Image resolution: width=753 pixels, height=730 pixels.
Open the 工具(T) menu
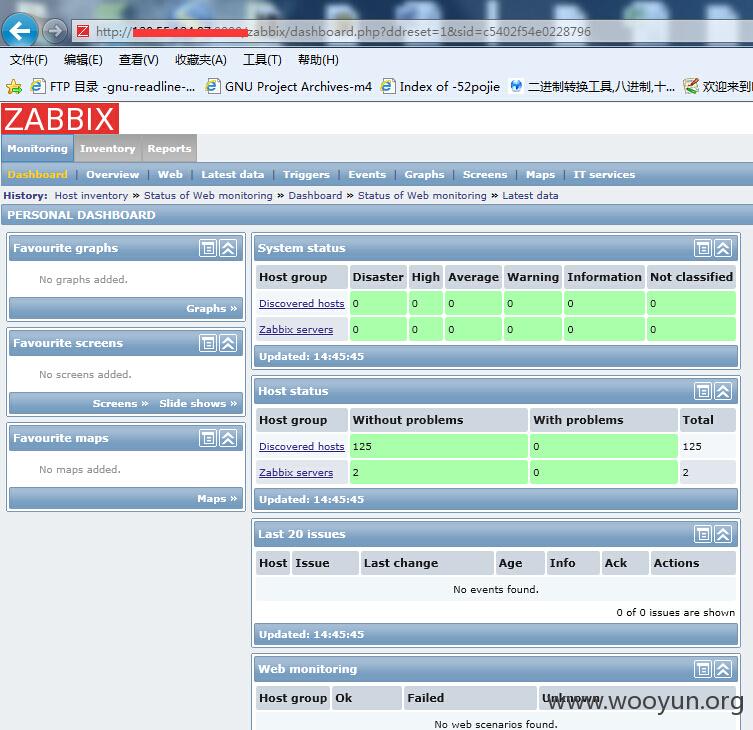click(x=262, y=60)
